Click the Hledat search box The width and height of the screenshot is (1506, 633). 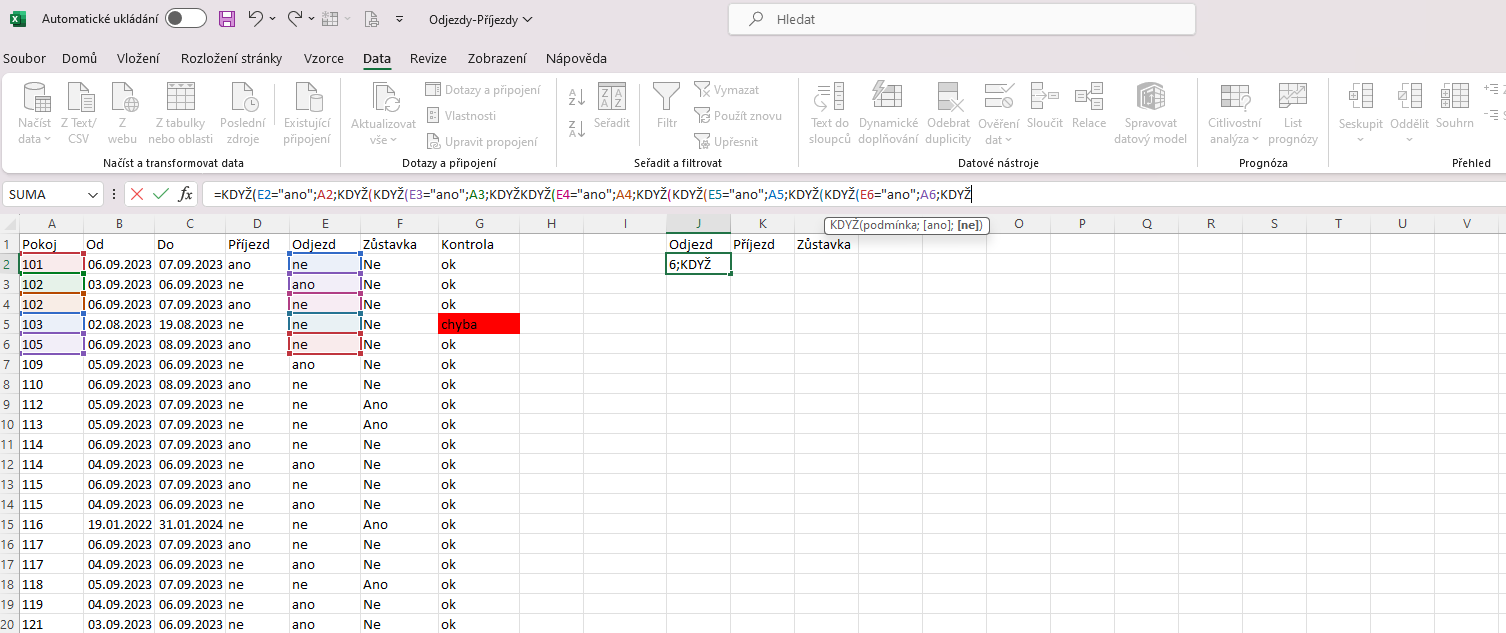[961, 19]
